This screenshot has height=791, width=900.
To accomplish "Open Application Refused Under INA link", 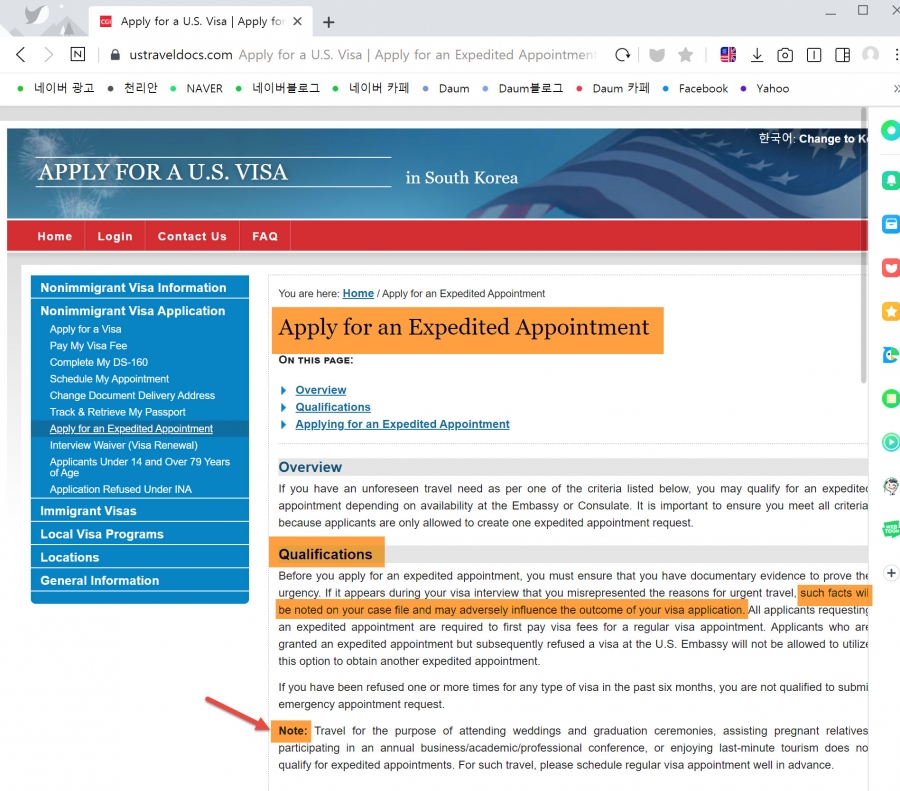I will (121, 489).
